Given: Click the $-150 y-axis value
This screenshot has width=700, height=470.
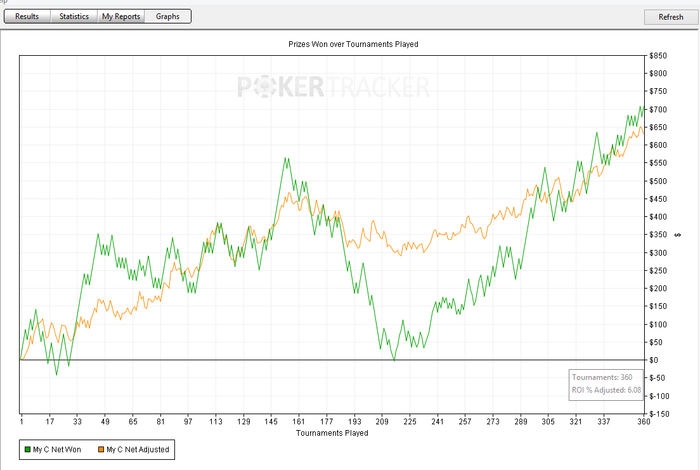Looking at the screenshot, I should coord(659,414).
